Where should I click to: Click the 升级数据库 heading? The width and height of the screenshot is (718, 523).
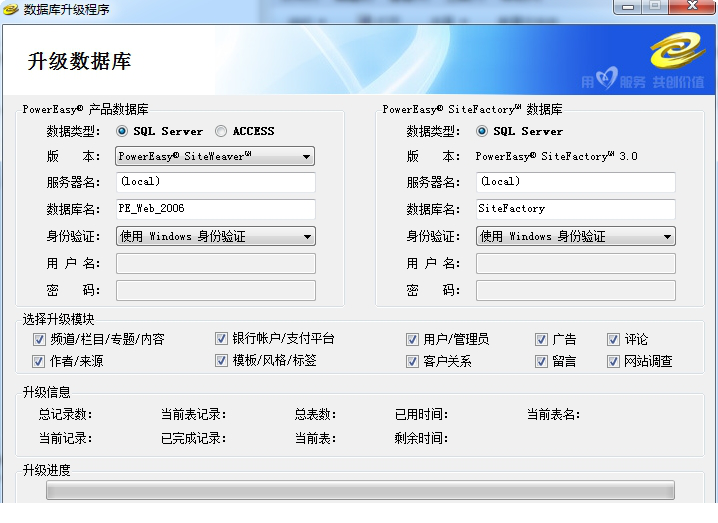pyautogui.click(x=80, y=61)
